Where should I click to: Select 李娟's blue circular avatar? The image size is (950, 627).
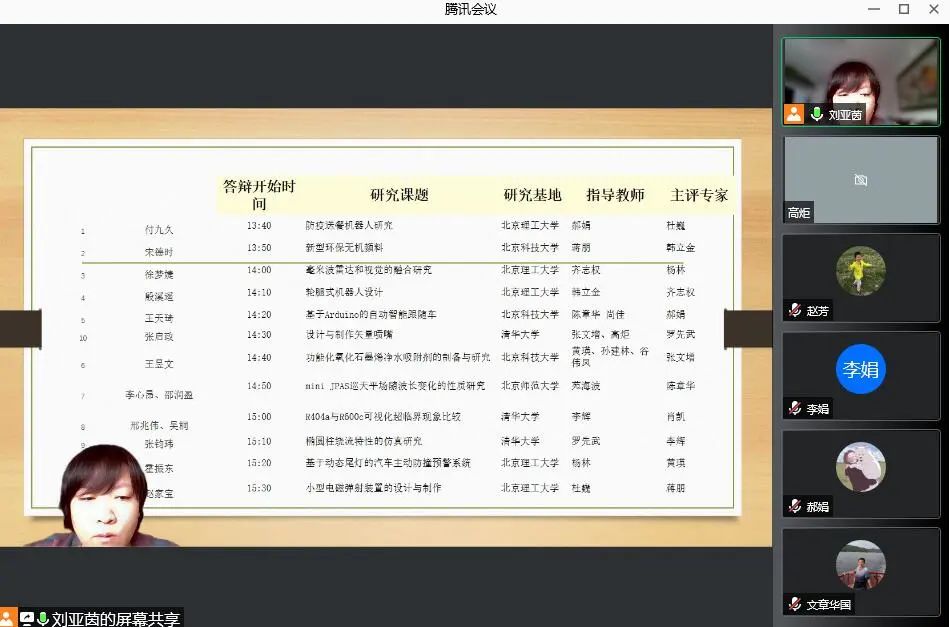point(860,370)
